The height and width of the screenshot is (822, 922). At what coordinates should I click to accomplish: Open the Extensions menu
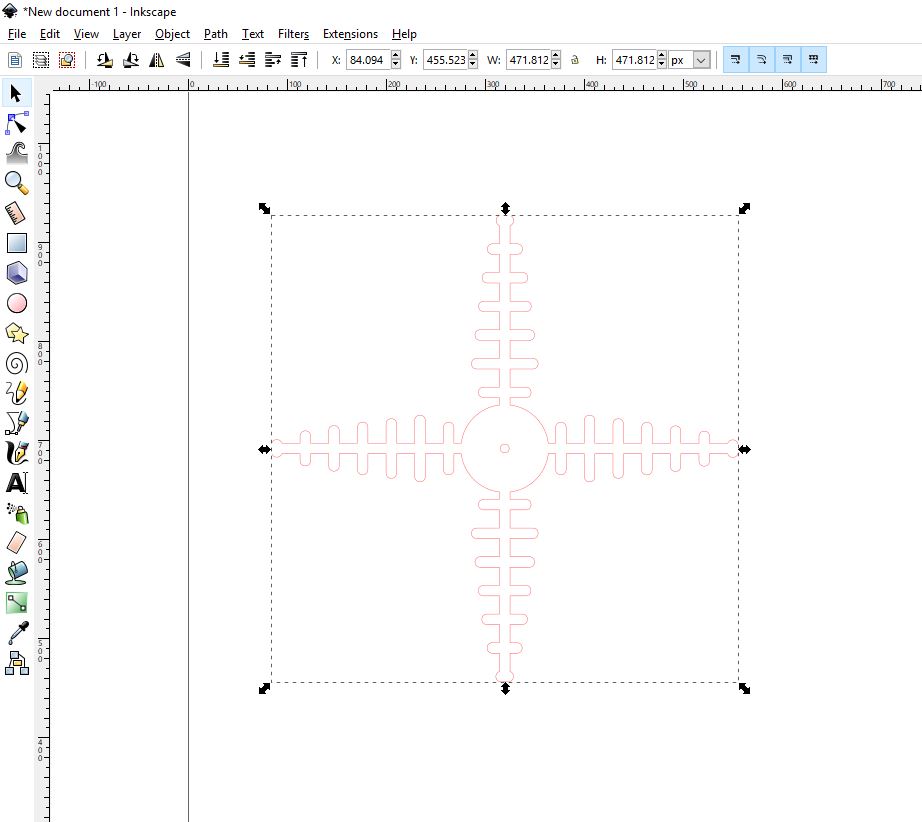(x=350, y=34)
